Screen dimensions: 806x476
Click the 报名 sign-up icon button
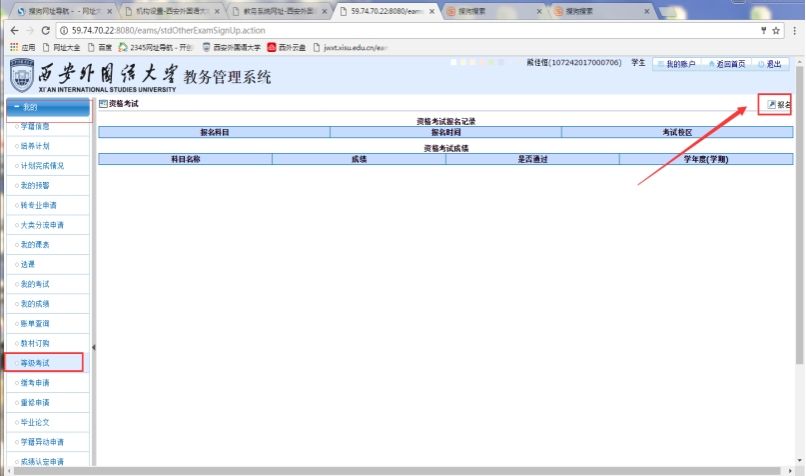tap(778, 104)
